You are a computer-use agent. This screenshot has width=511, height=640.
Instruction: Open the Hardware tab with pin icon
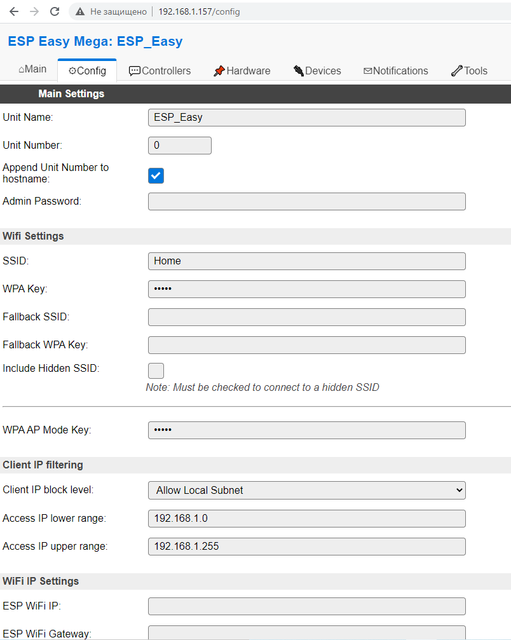click(x=242, y=71)
